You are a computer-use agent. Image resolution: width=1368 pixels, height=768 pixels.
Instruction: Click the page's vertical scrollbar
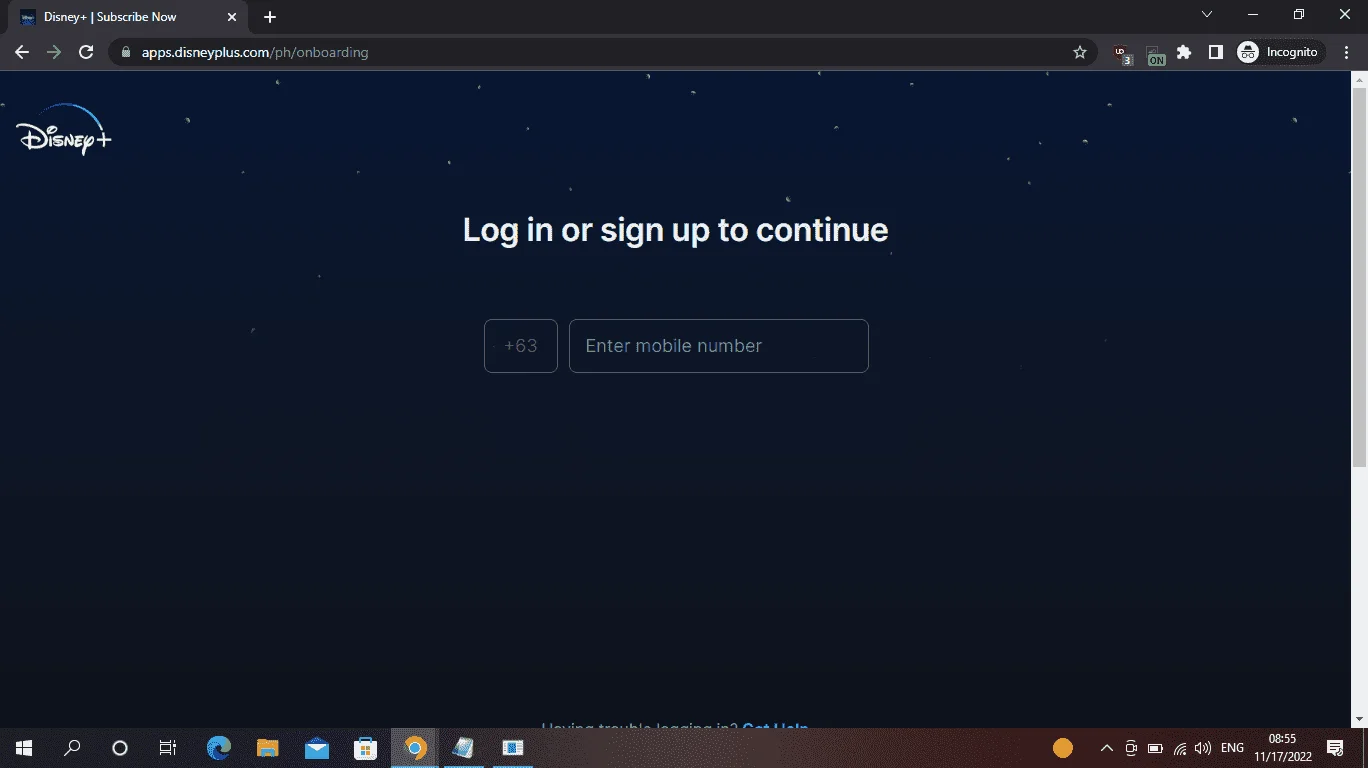click(x=1359, y=276)
